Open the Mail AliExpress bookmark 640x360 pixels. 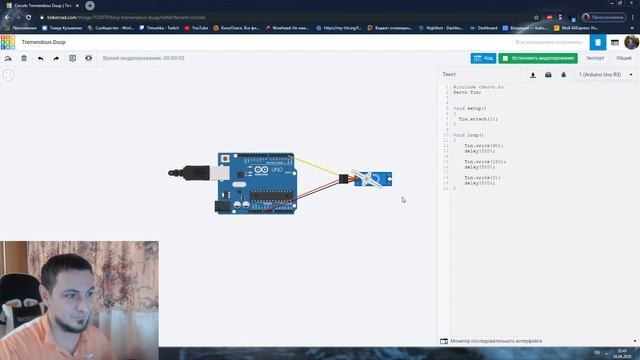(x=576, y=28)
